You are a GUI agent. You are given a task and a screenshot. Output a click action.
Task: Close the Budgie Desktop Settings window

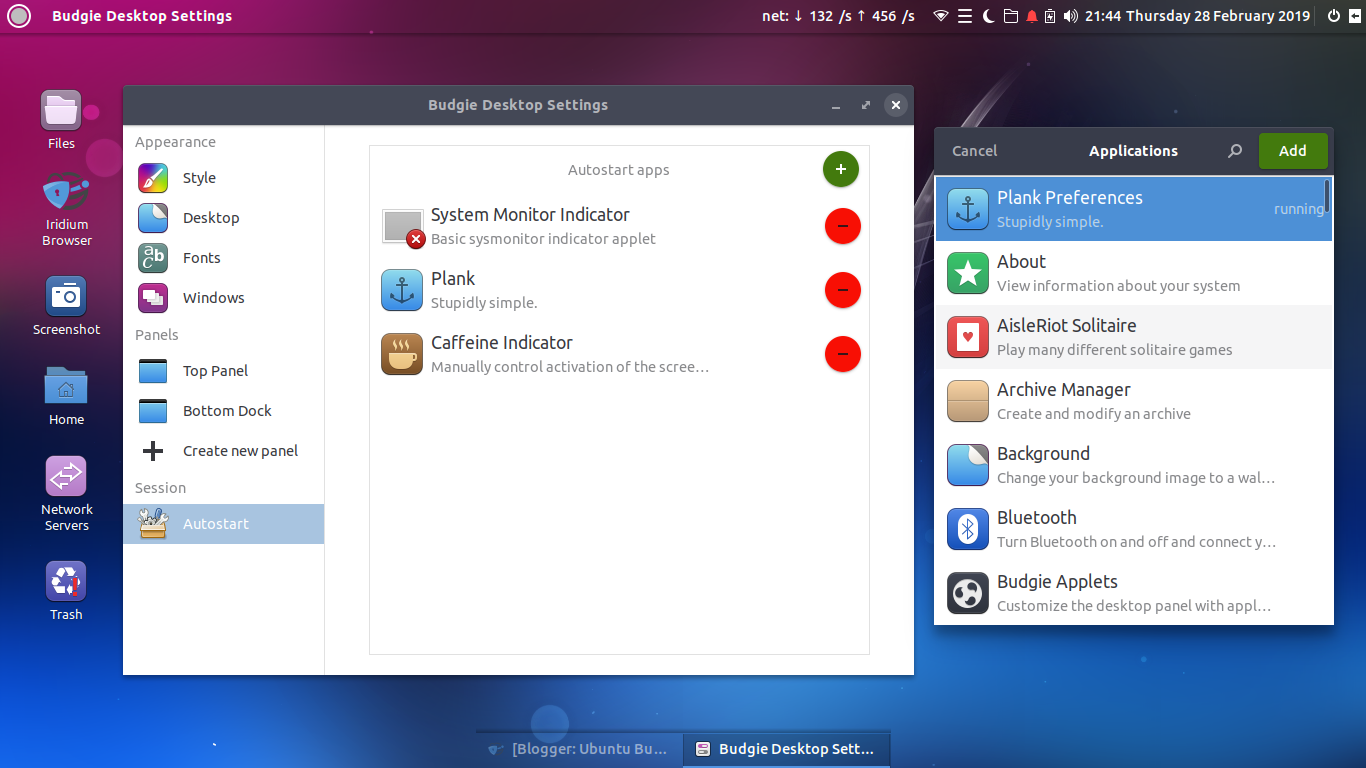(x=896, y=105)
